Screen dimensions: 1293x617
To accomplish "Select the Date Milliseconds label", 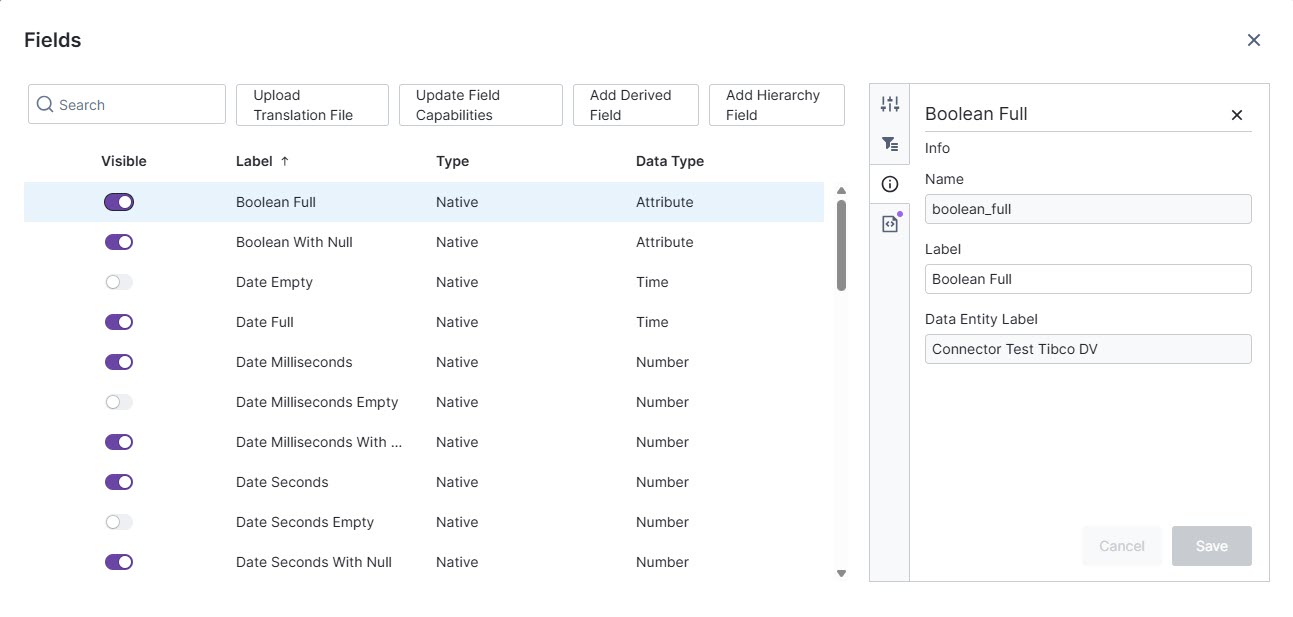I will tap(294, 362).
